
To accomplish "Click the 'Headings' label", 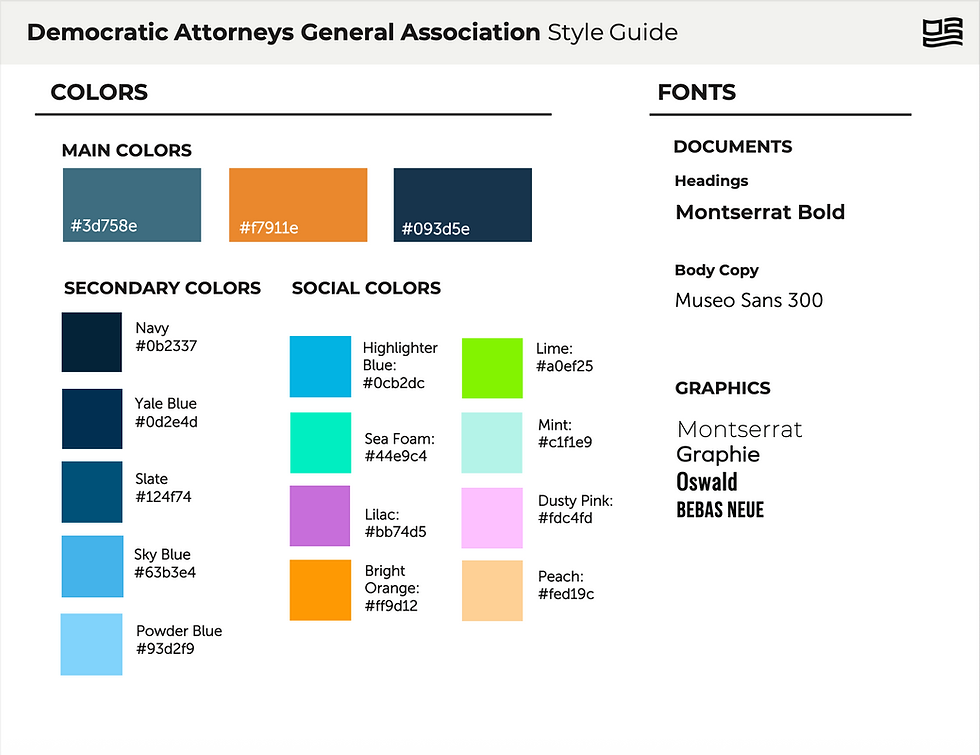I will point(711,181).
